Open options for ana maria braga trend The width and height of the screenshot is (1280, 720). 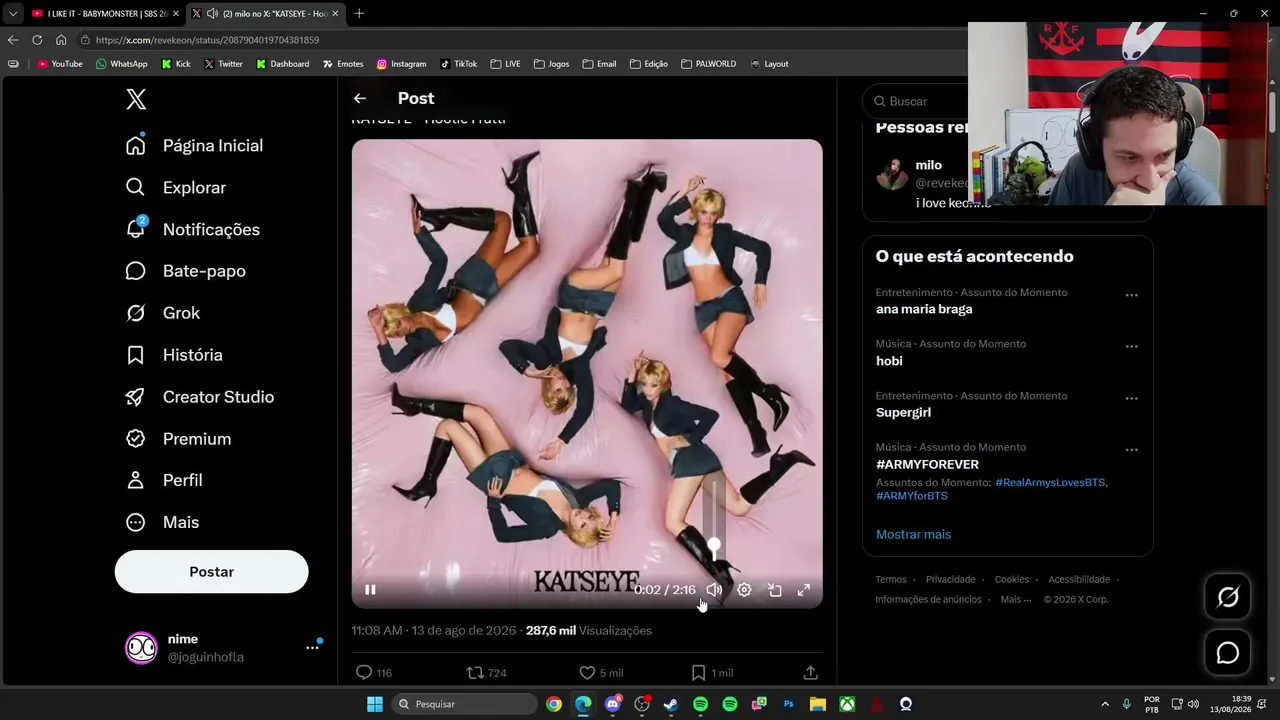[1131, 295]
